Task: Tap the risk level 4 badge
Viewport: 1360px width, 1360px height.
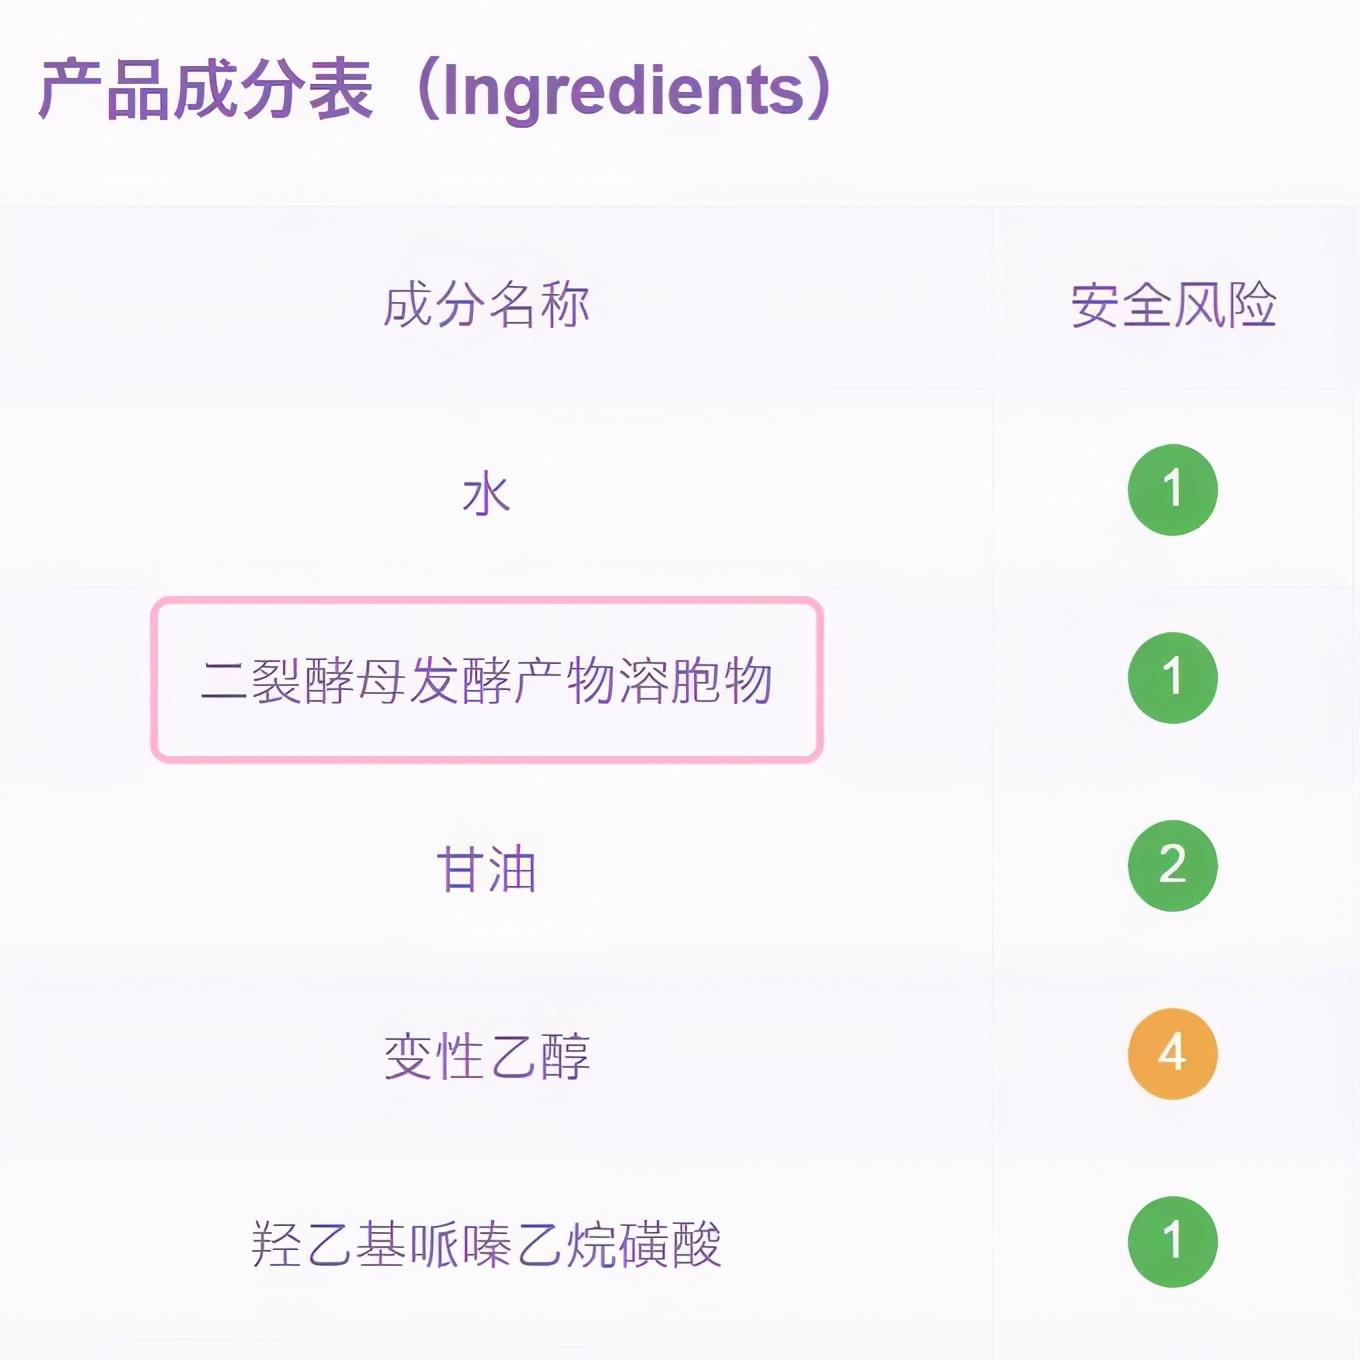Action: click(1172, 1054)
